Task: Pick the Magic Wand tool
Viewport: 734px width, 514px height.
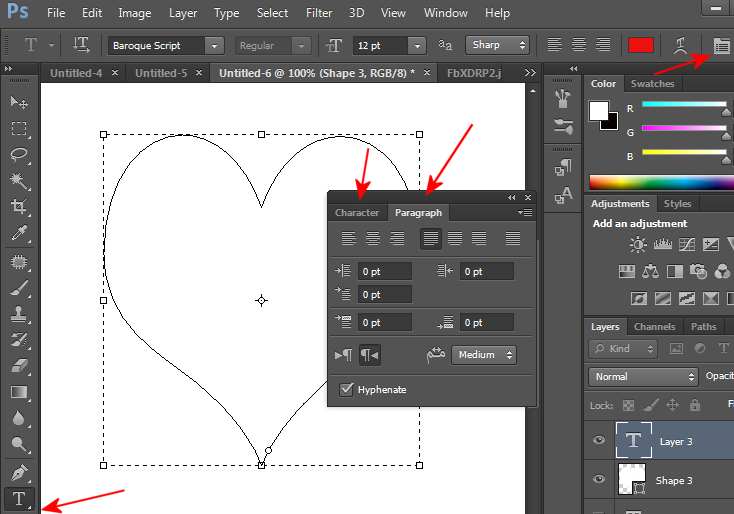Action: tap(19, 181)
